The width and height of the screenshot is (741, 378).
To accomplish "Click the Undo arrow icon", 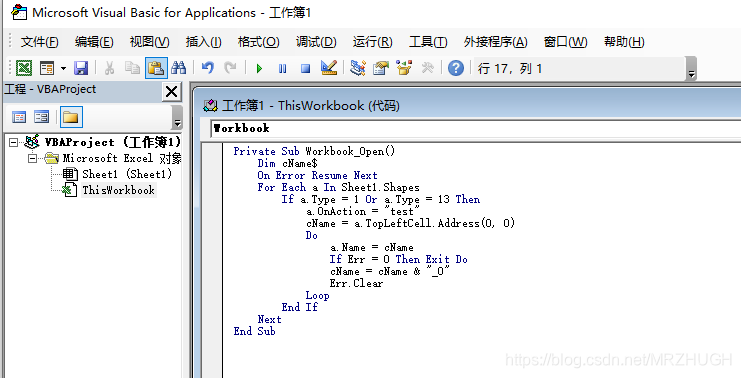I will pyautogui.click(x=207, y=69).
